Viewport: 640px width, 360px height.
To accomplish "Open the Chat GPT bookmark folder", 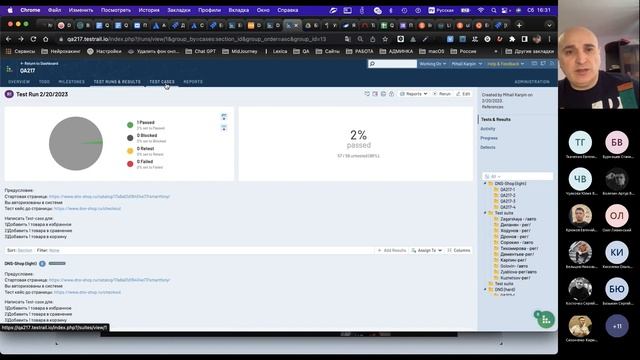I will coord(200,51).
